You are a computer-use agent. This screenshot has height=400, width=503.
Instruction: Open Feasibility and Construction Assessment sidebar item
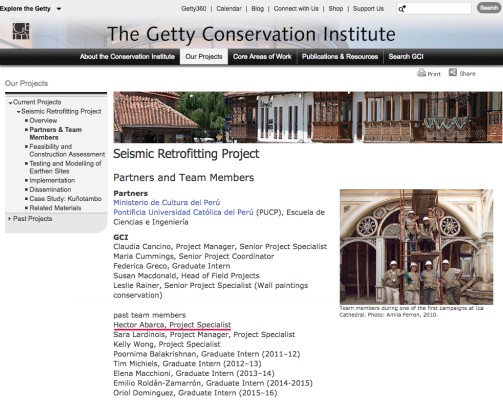(x=67, y=150)
